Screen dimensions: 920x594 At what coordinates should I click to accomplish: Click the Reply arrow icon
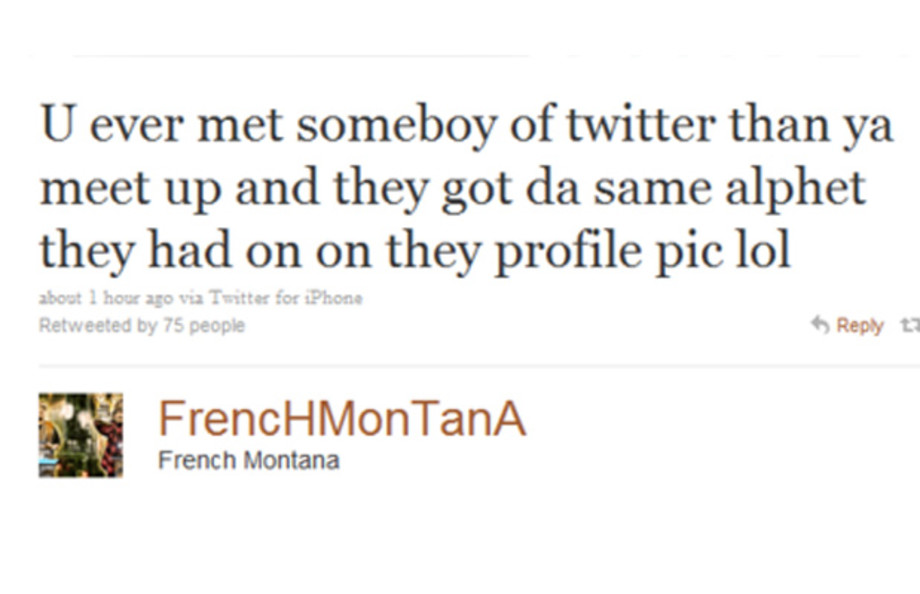820,324
